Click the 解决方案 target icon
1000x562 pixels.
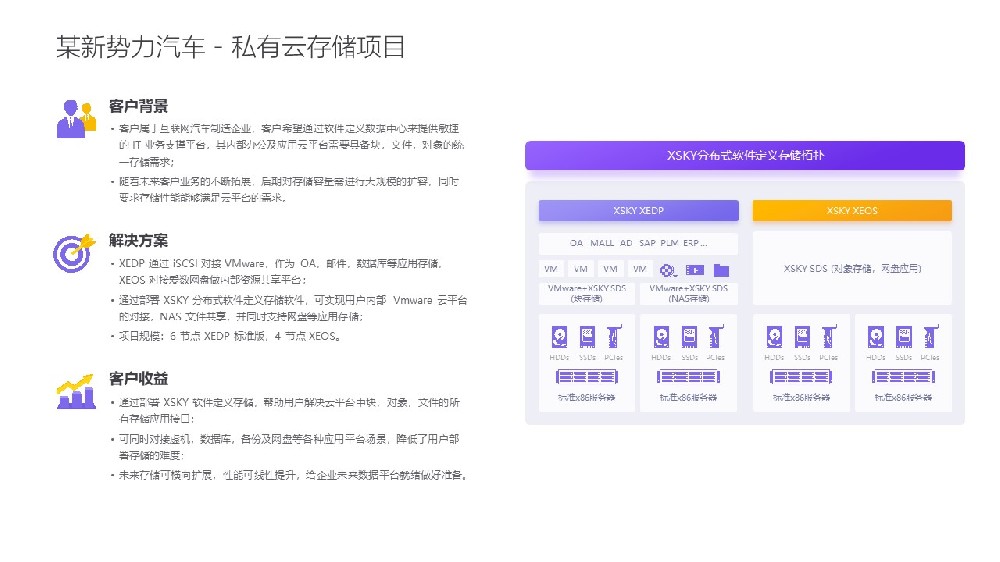[x=76, y=252]
